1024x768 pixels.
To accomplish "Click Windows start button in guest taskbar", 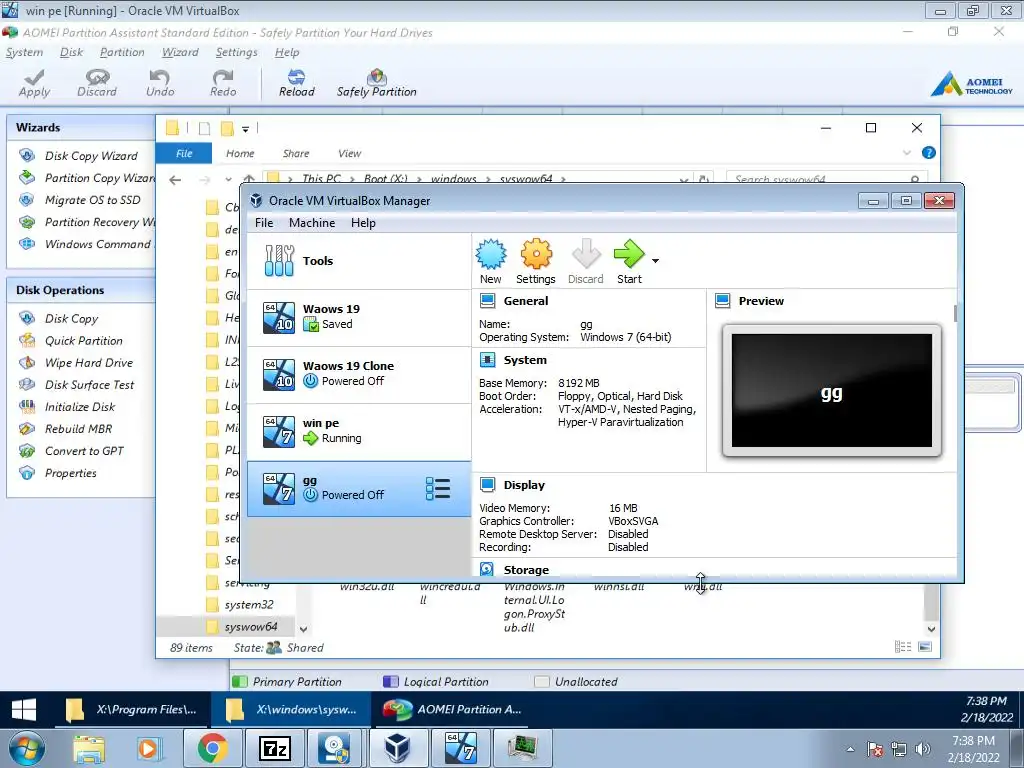I will point(24,709).
